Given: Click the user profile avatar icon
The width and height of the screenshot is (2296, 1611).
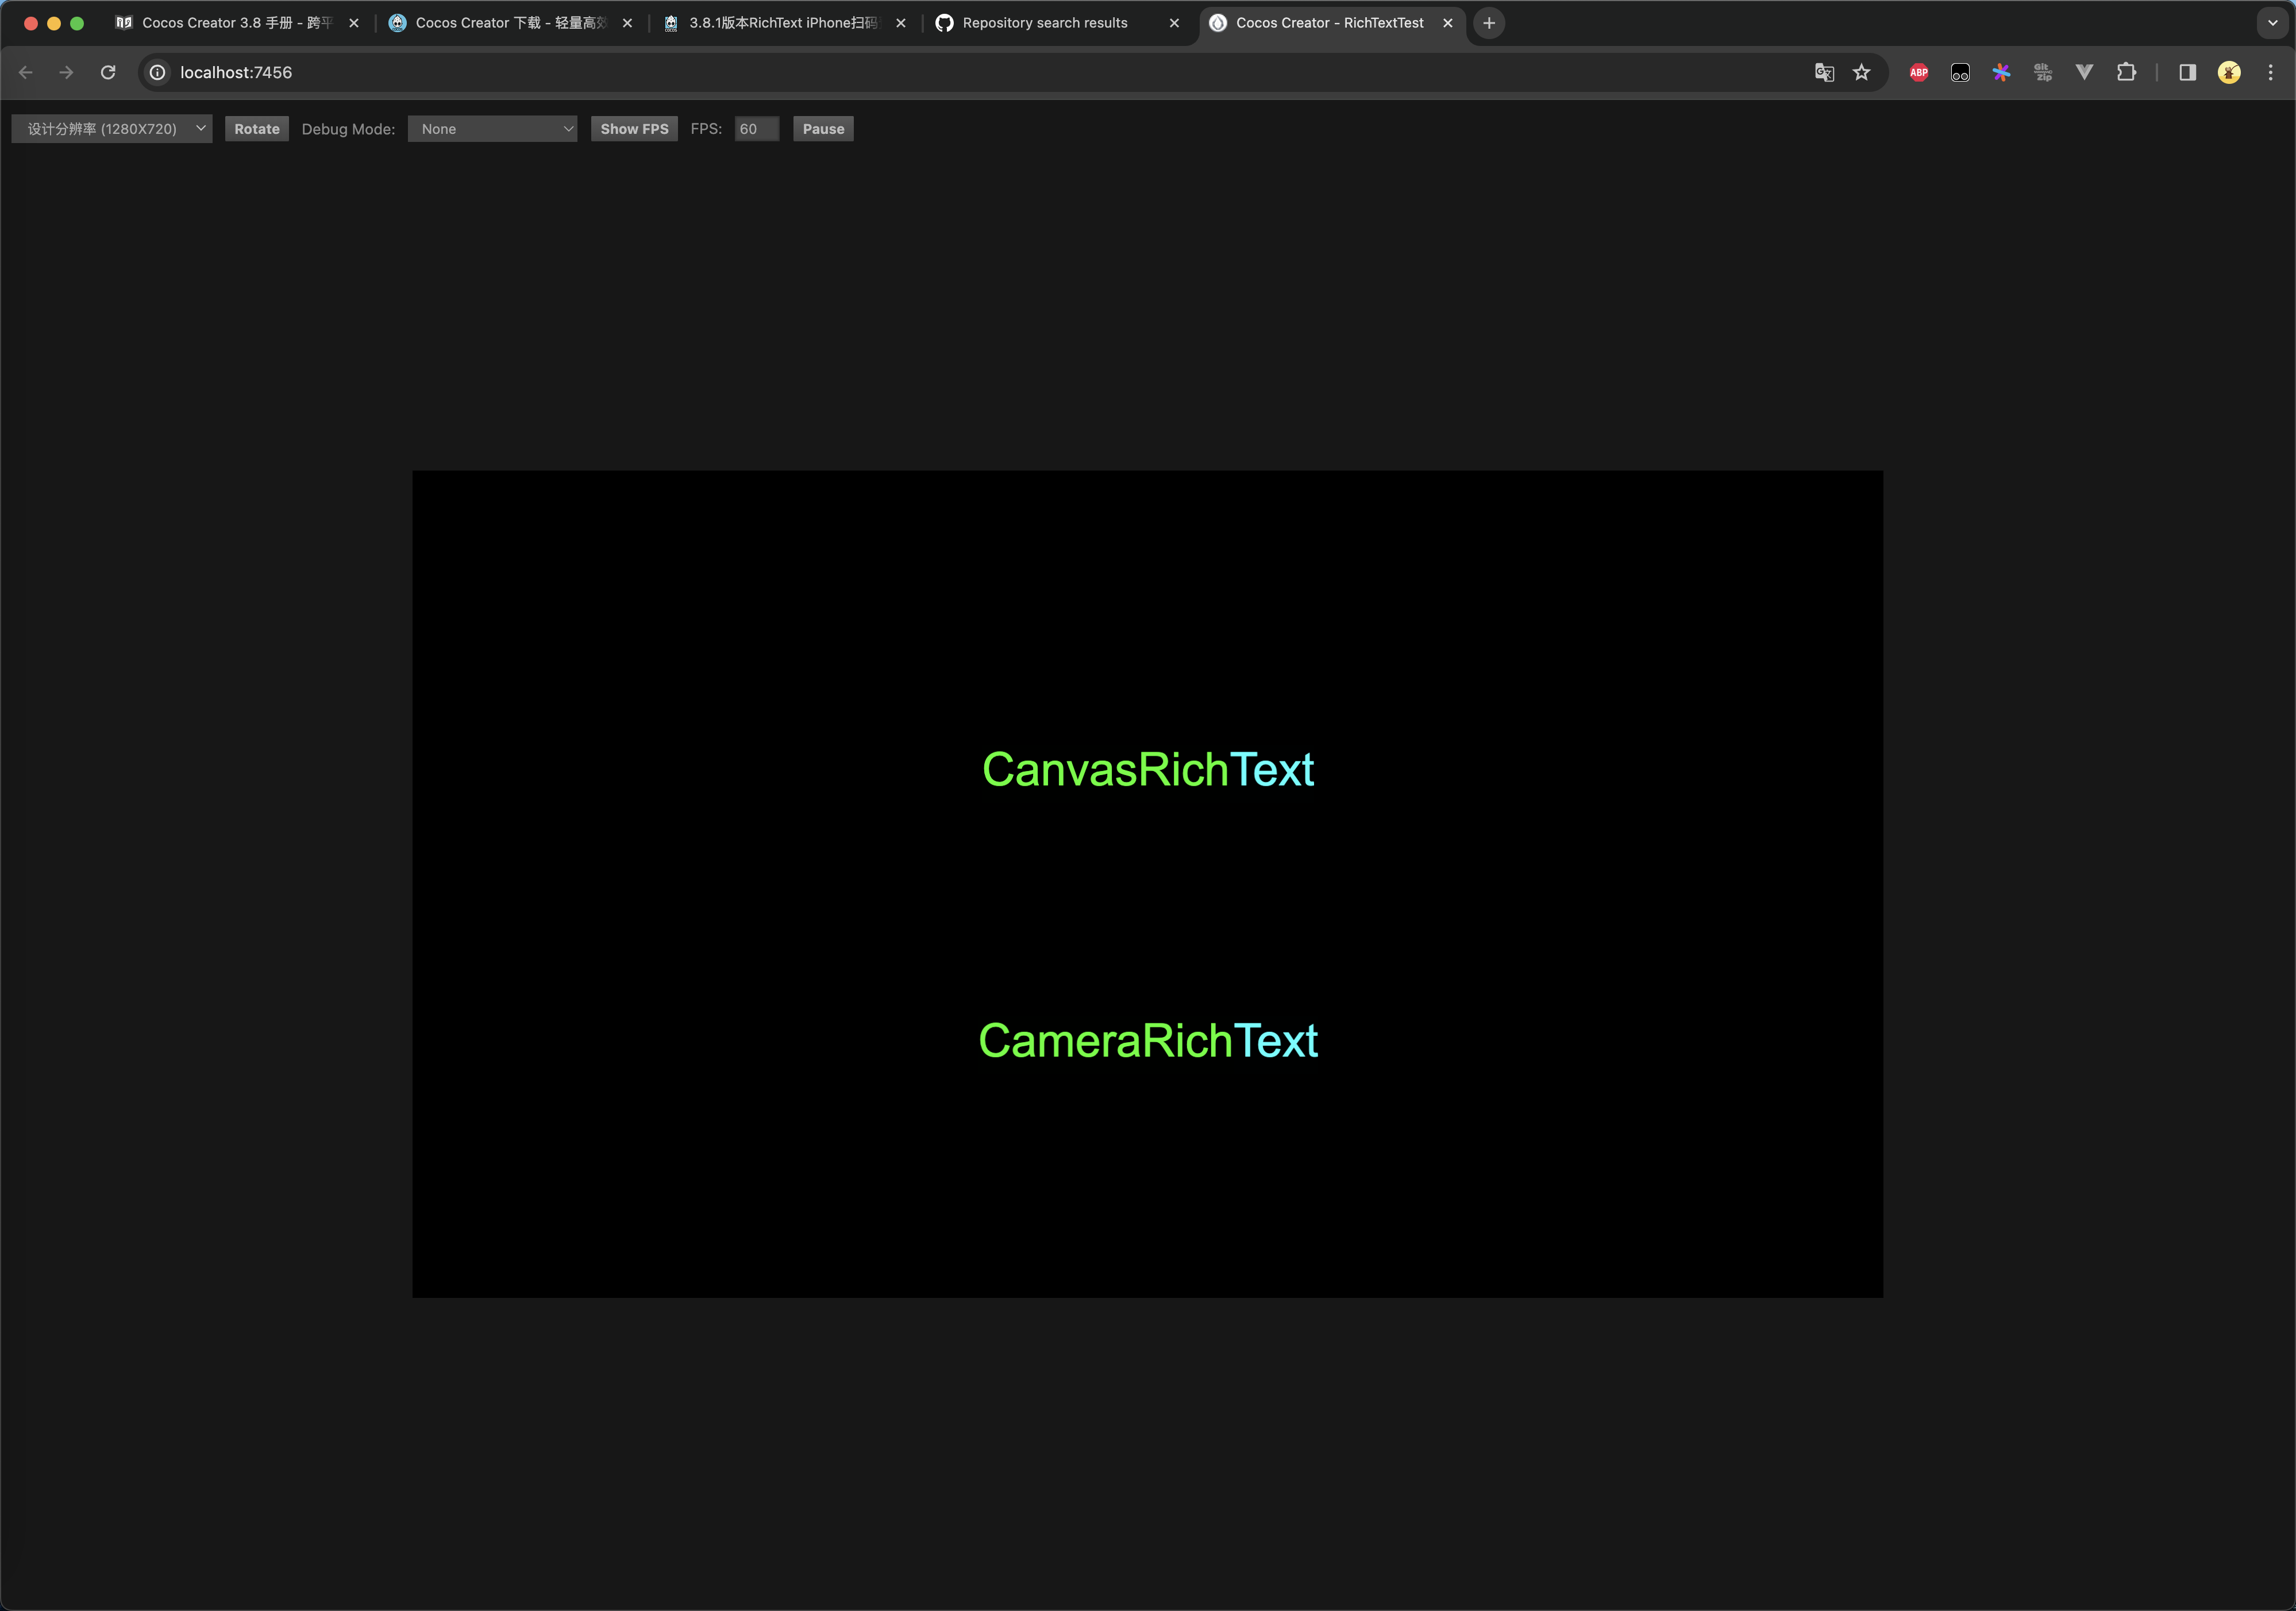Looking at the screenshot, I should click(2229, 72).
